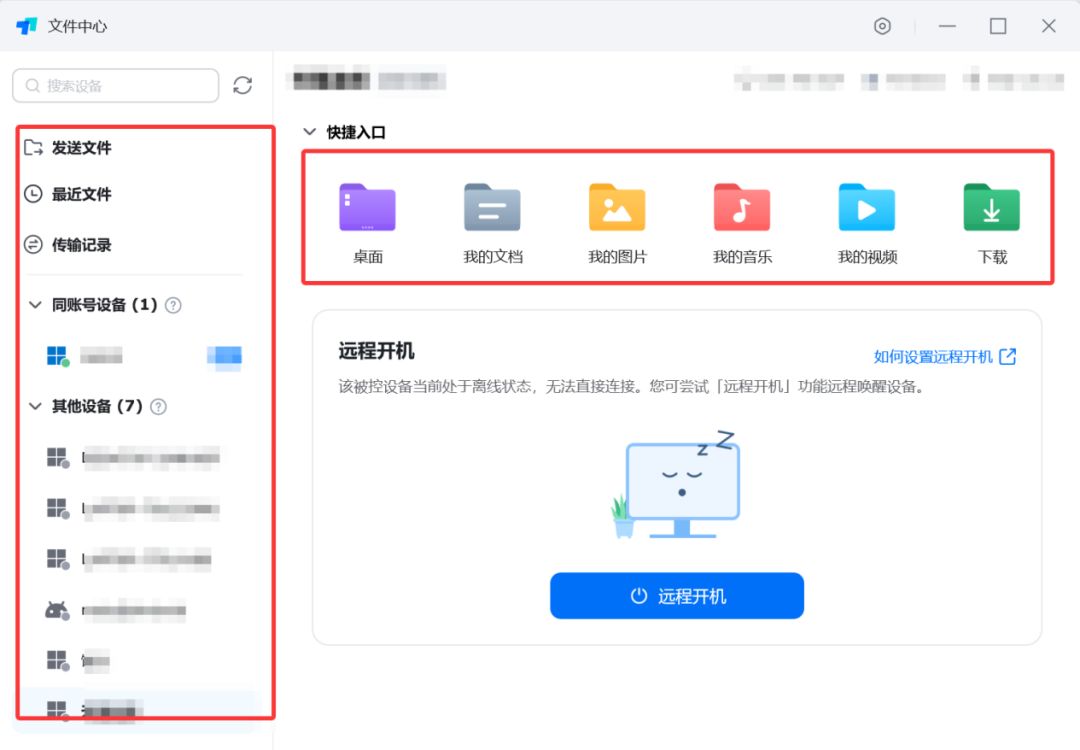Open settings gear in title bar
1080x750 pixels.
[882, 26]
